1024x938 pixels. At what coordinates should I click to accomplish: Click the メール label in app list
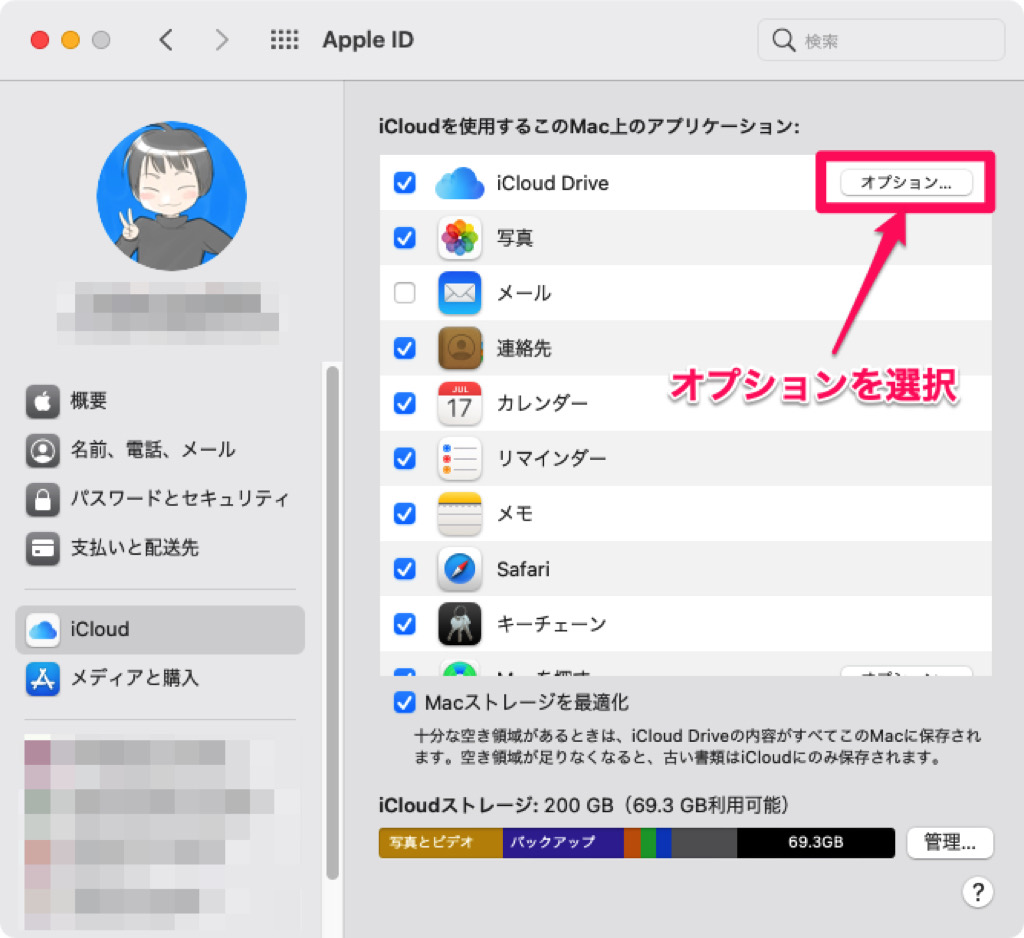pos(524,293)
